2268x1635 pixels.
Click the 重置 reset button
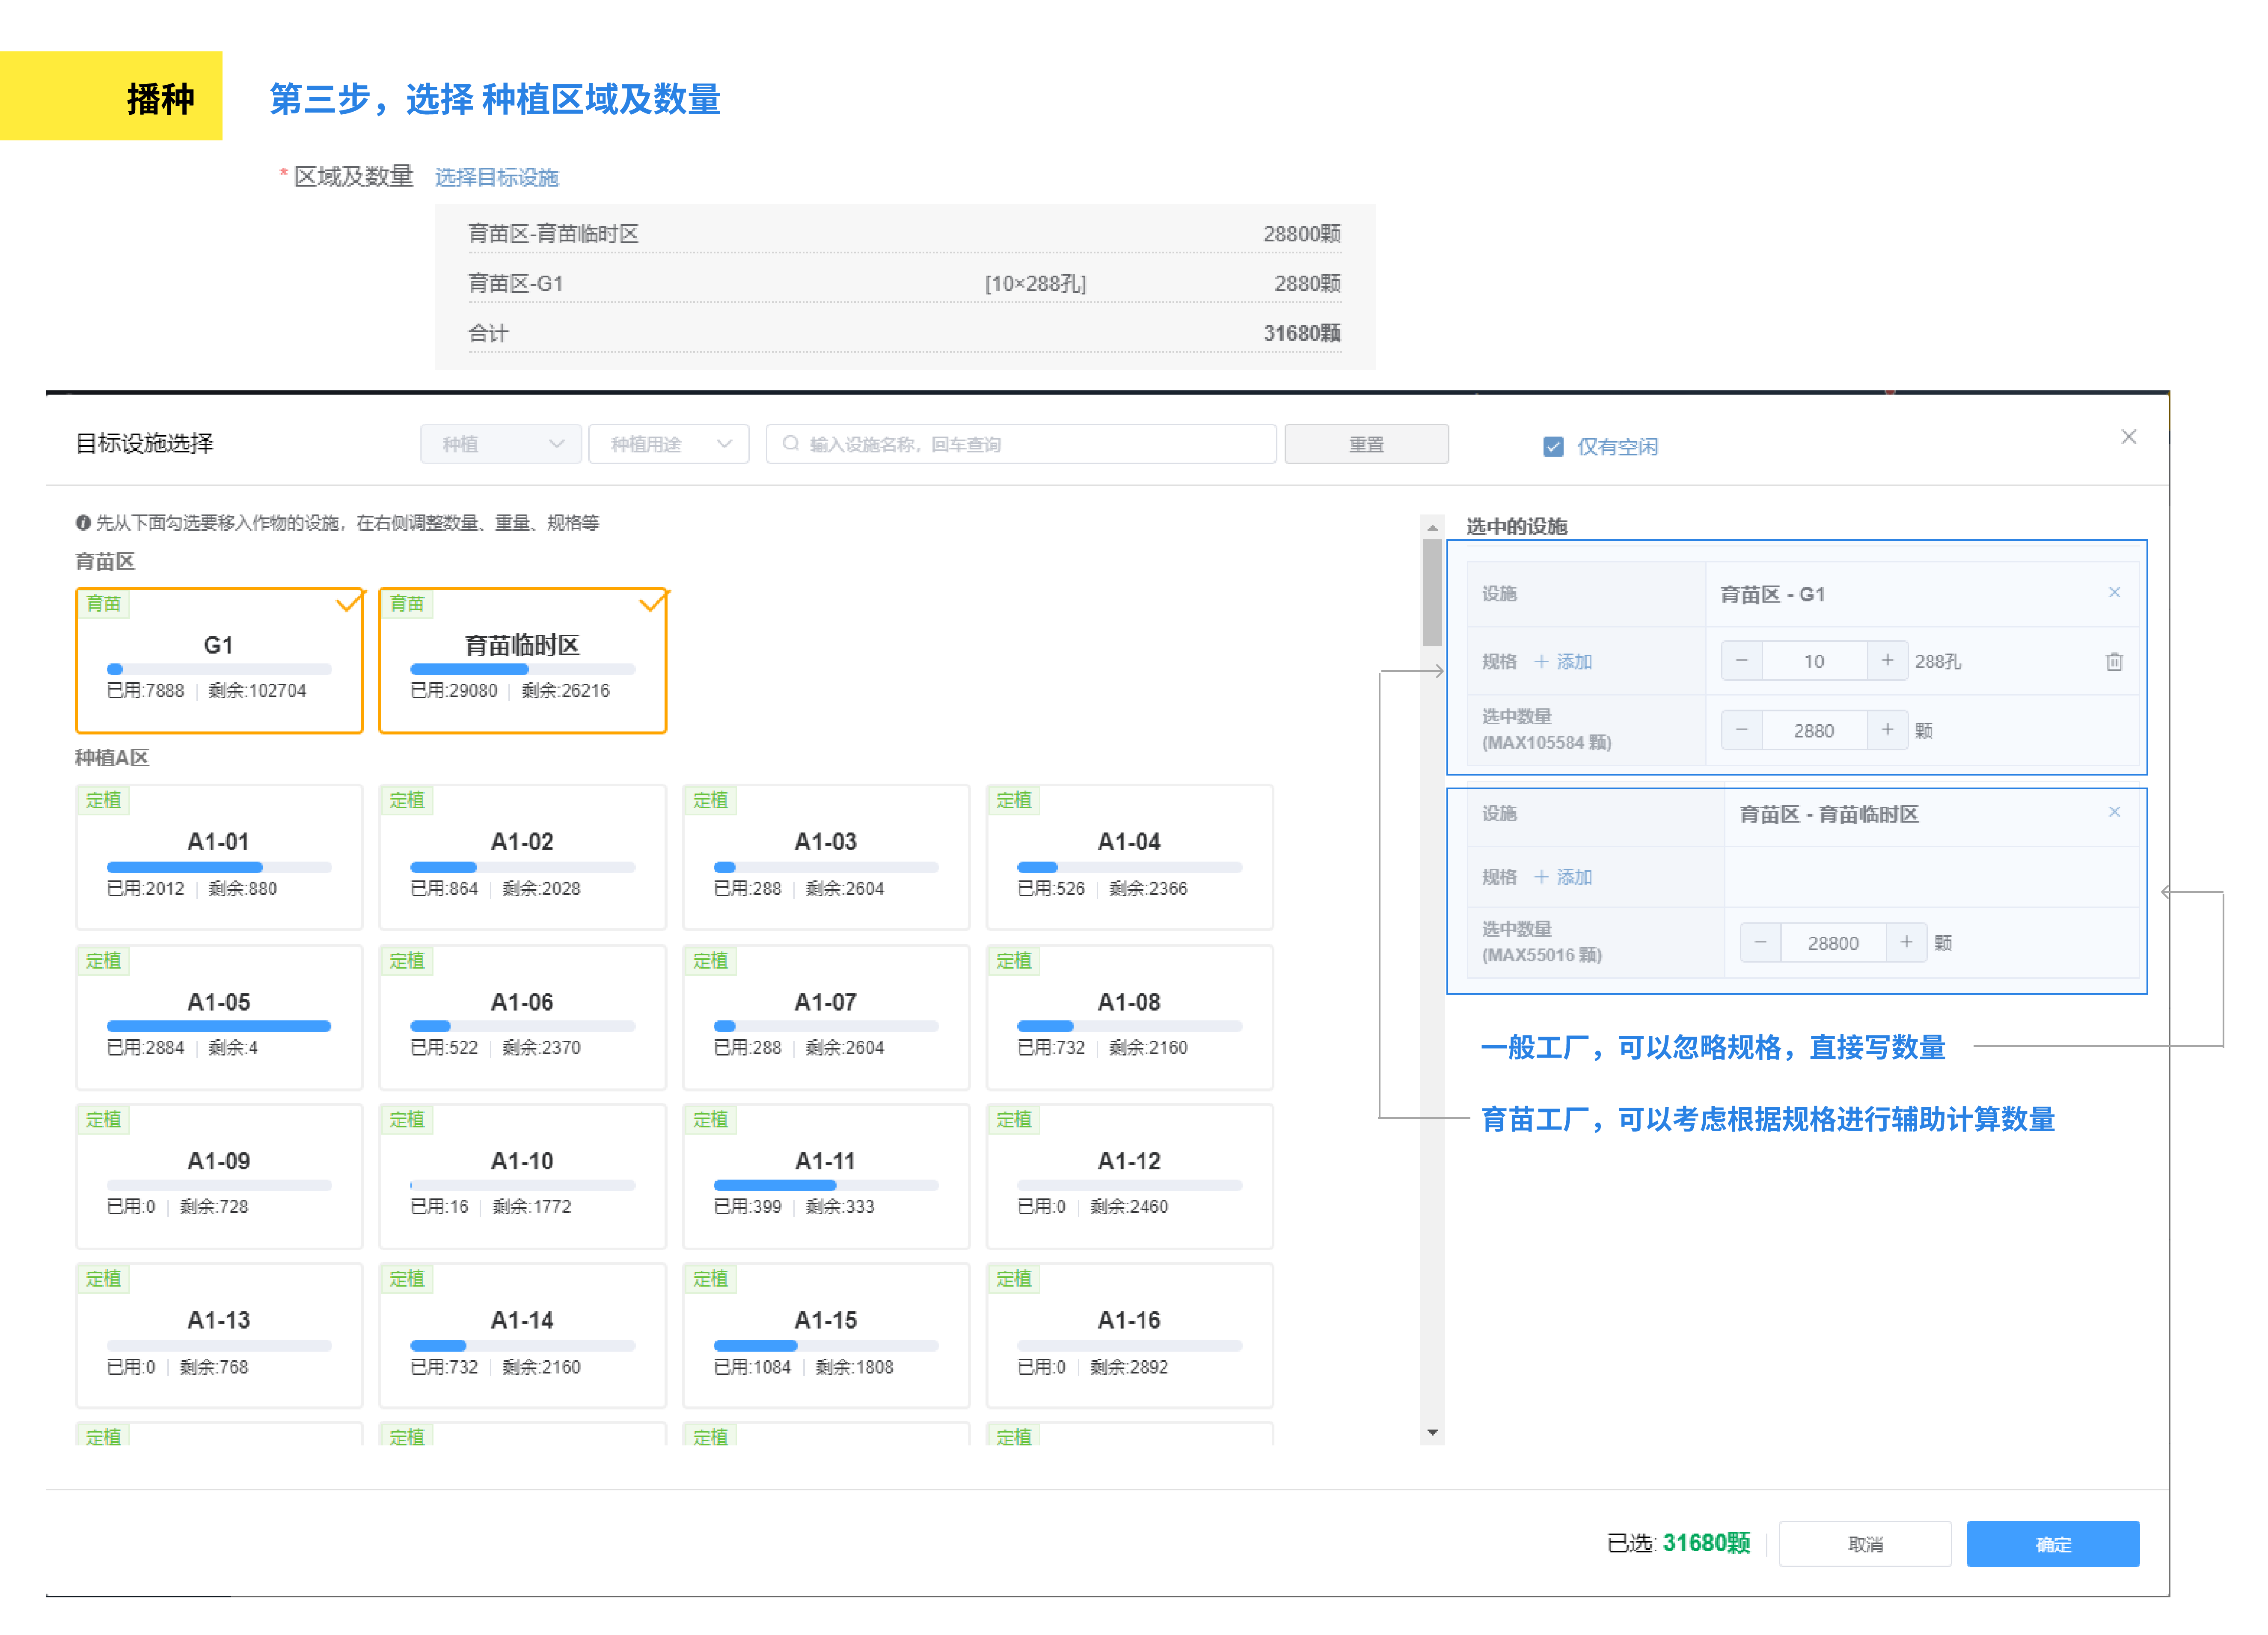(x=1366, y=443)
